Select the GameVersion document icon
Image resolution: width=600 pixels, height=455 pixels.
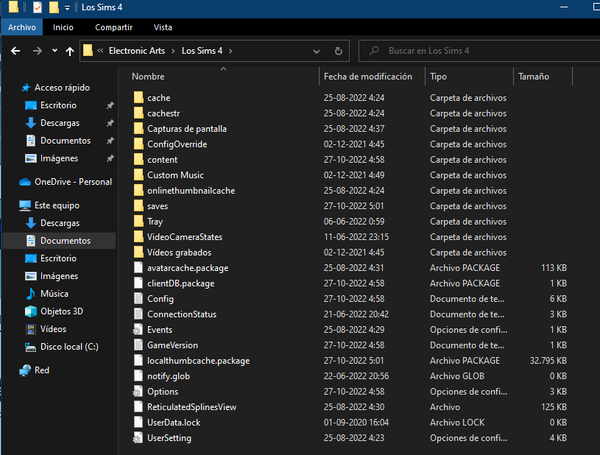pyautogui.click(x=139, y=345)
